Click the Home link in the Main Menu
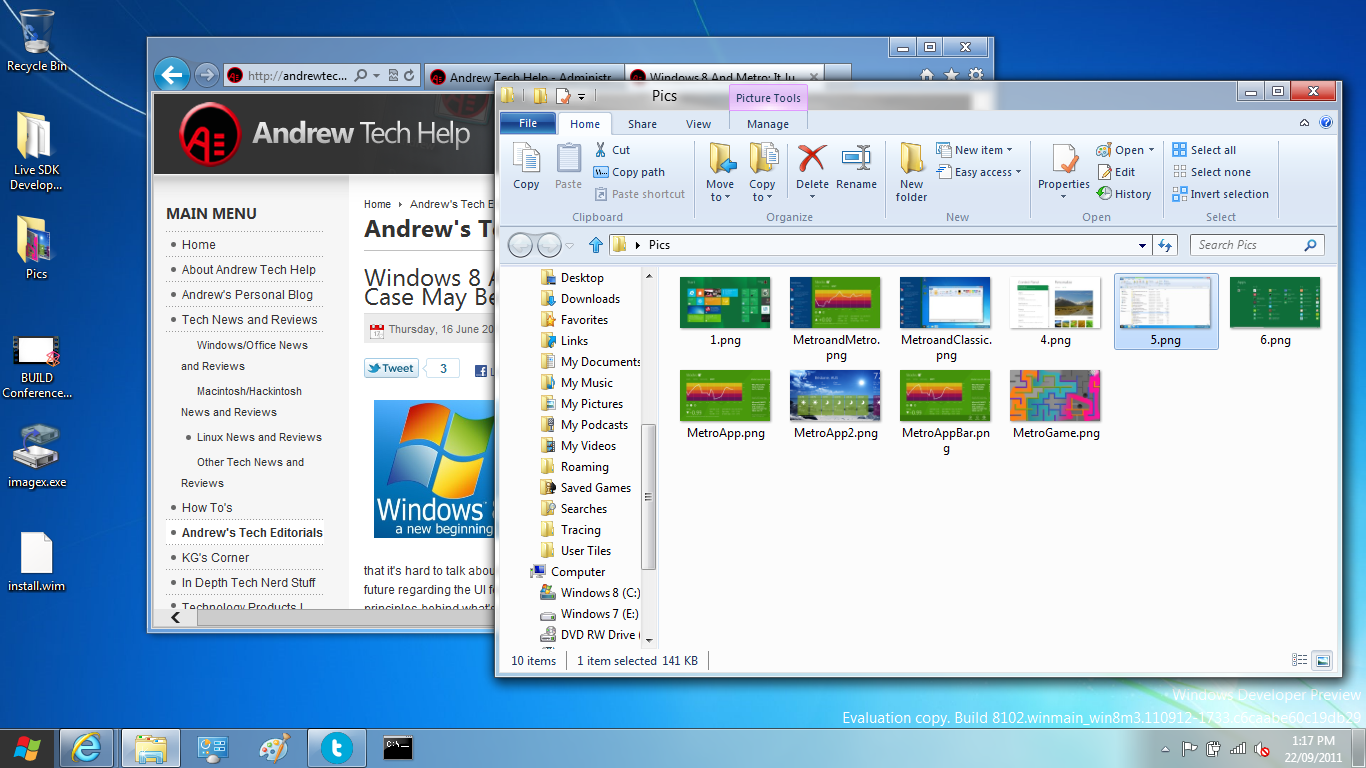The height and width of the screenshot is (768, 1366). tap(198, 245)
